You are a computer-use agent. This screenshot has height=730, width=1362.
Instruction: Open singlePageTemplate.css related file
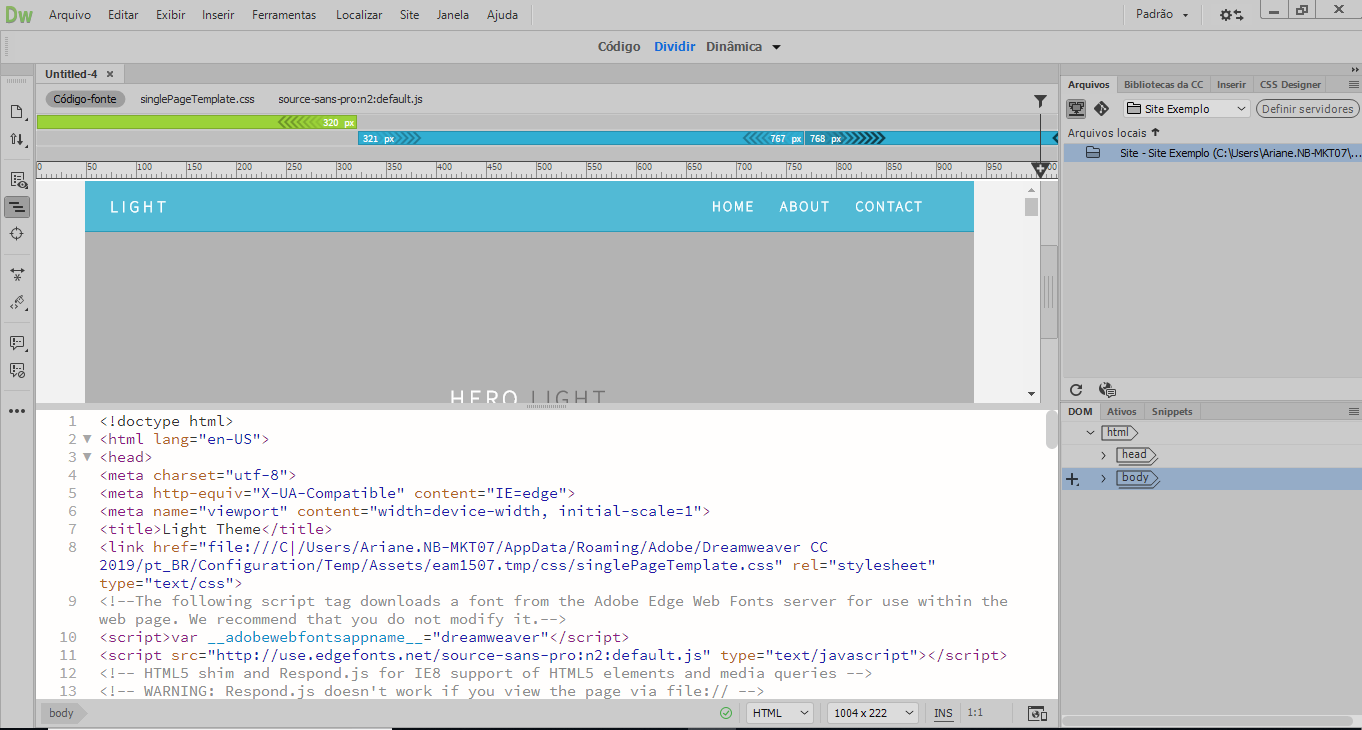[197, 99]
